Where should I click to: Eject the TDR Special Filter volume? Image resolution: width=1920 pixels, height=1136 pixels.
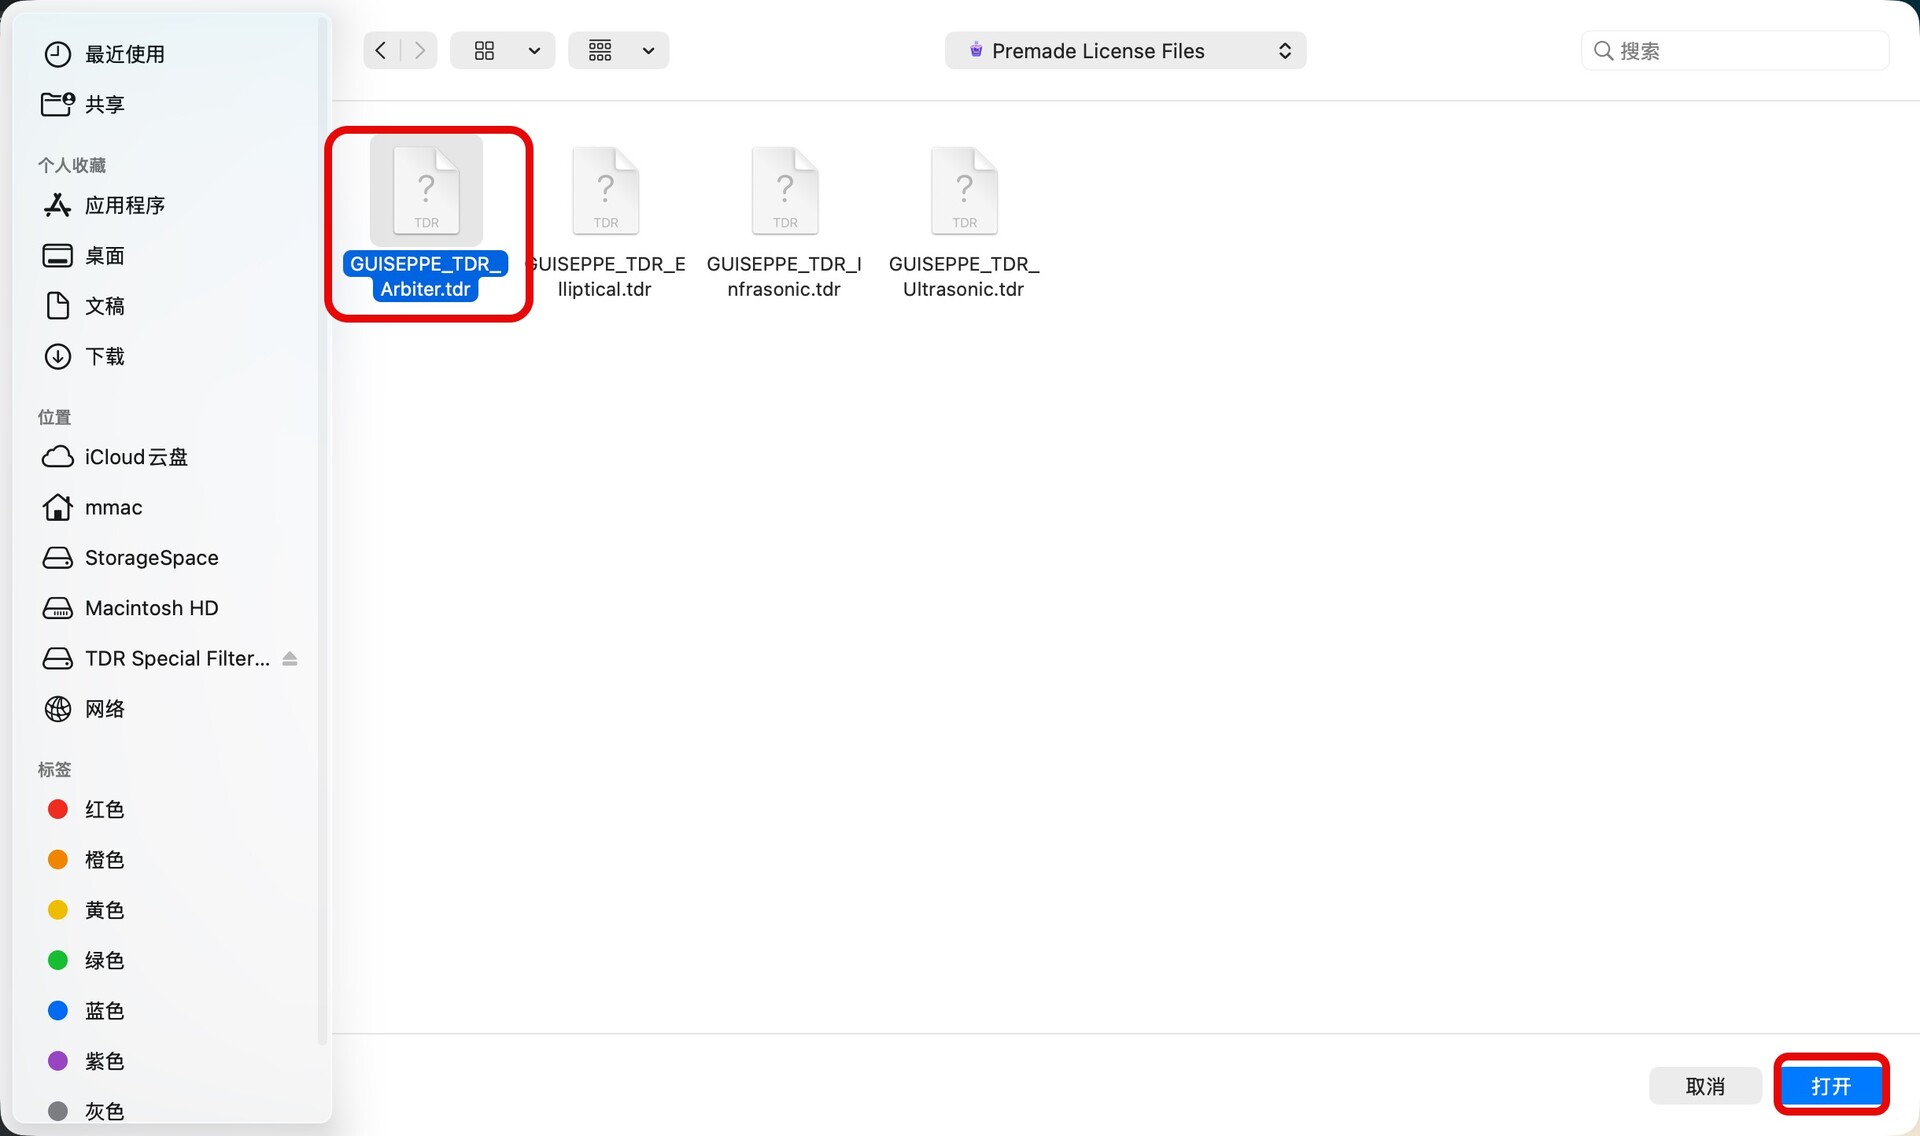[290, 658]
